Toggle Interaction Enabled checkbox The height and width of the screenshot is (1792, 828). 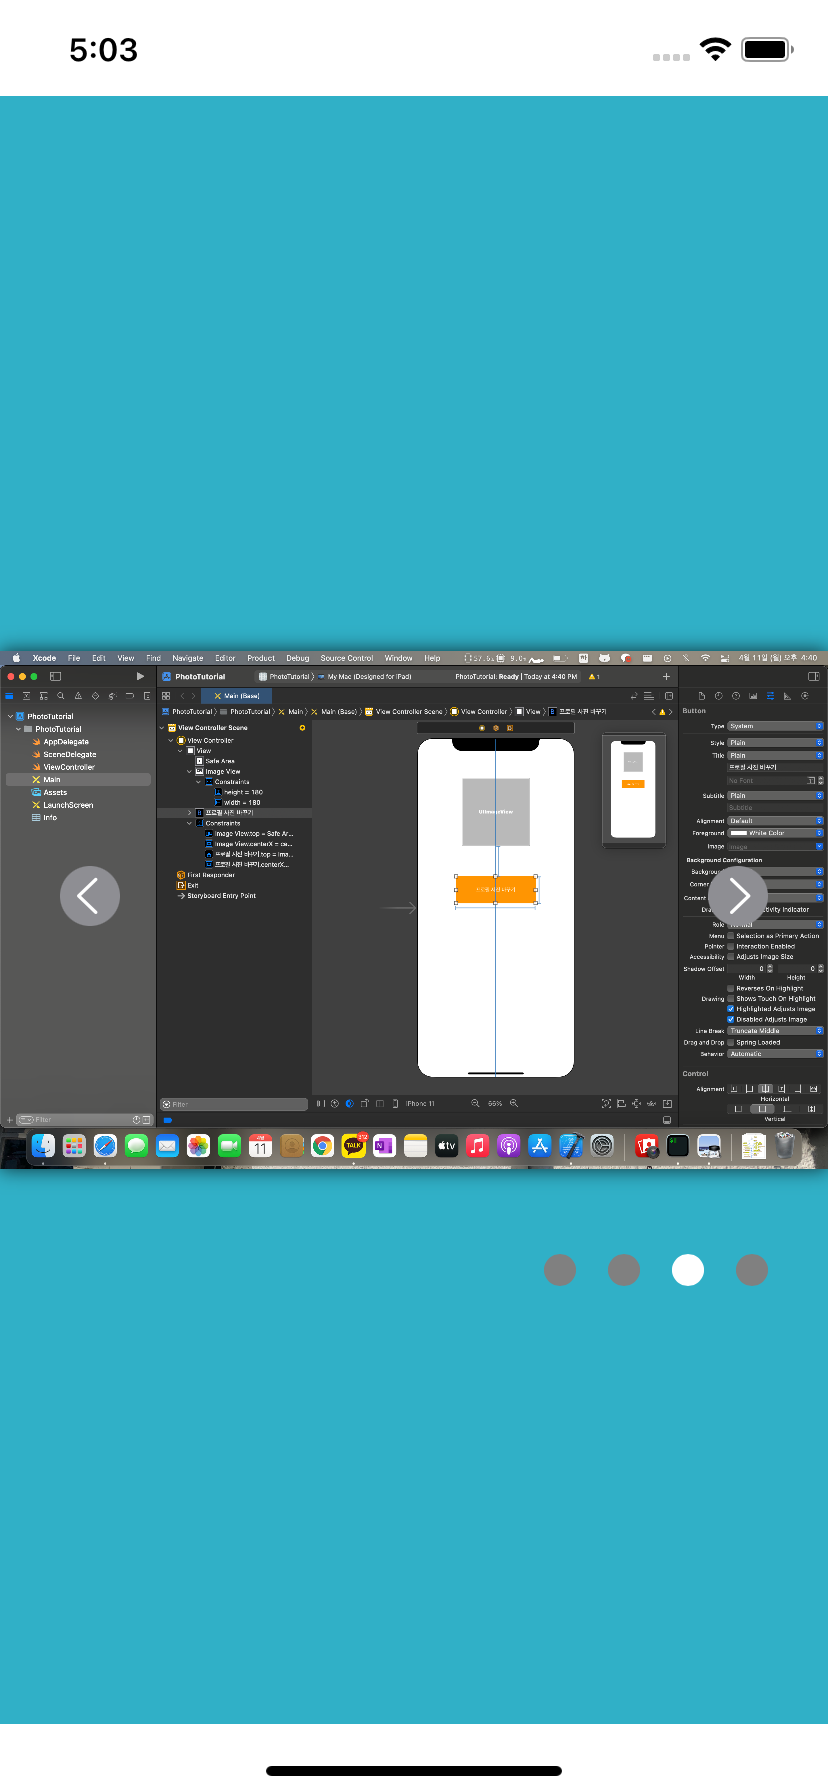(x=731, y=946)
